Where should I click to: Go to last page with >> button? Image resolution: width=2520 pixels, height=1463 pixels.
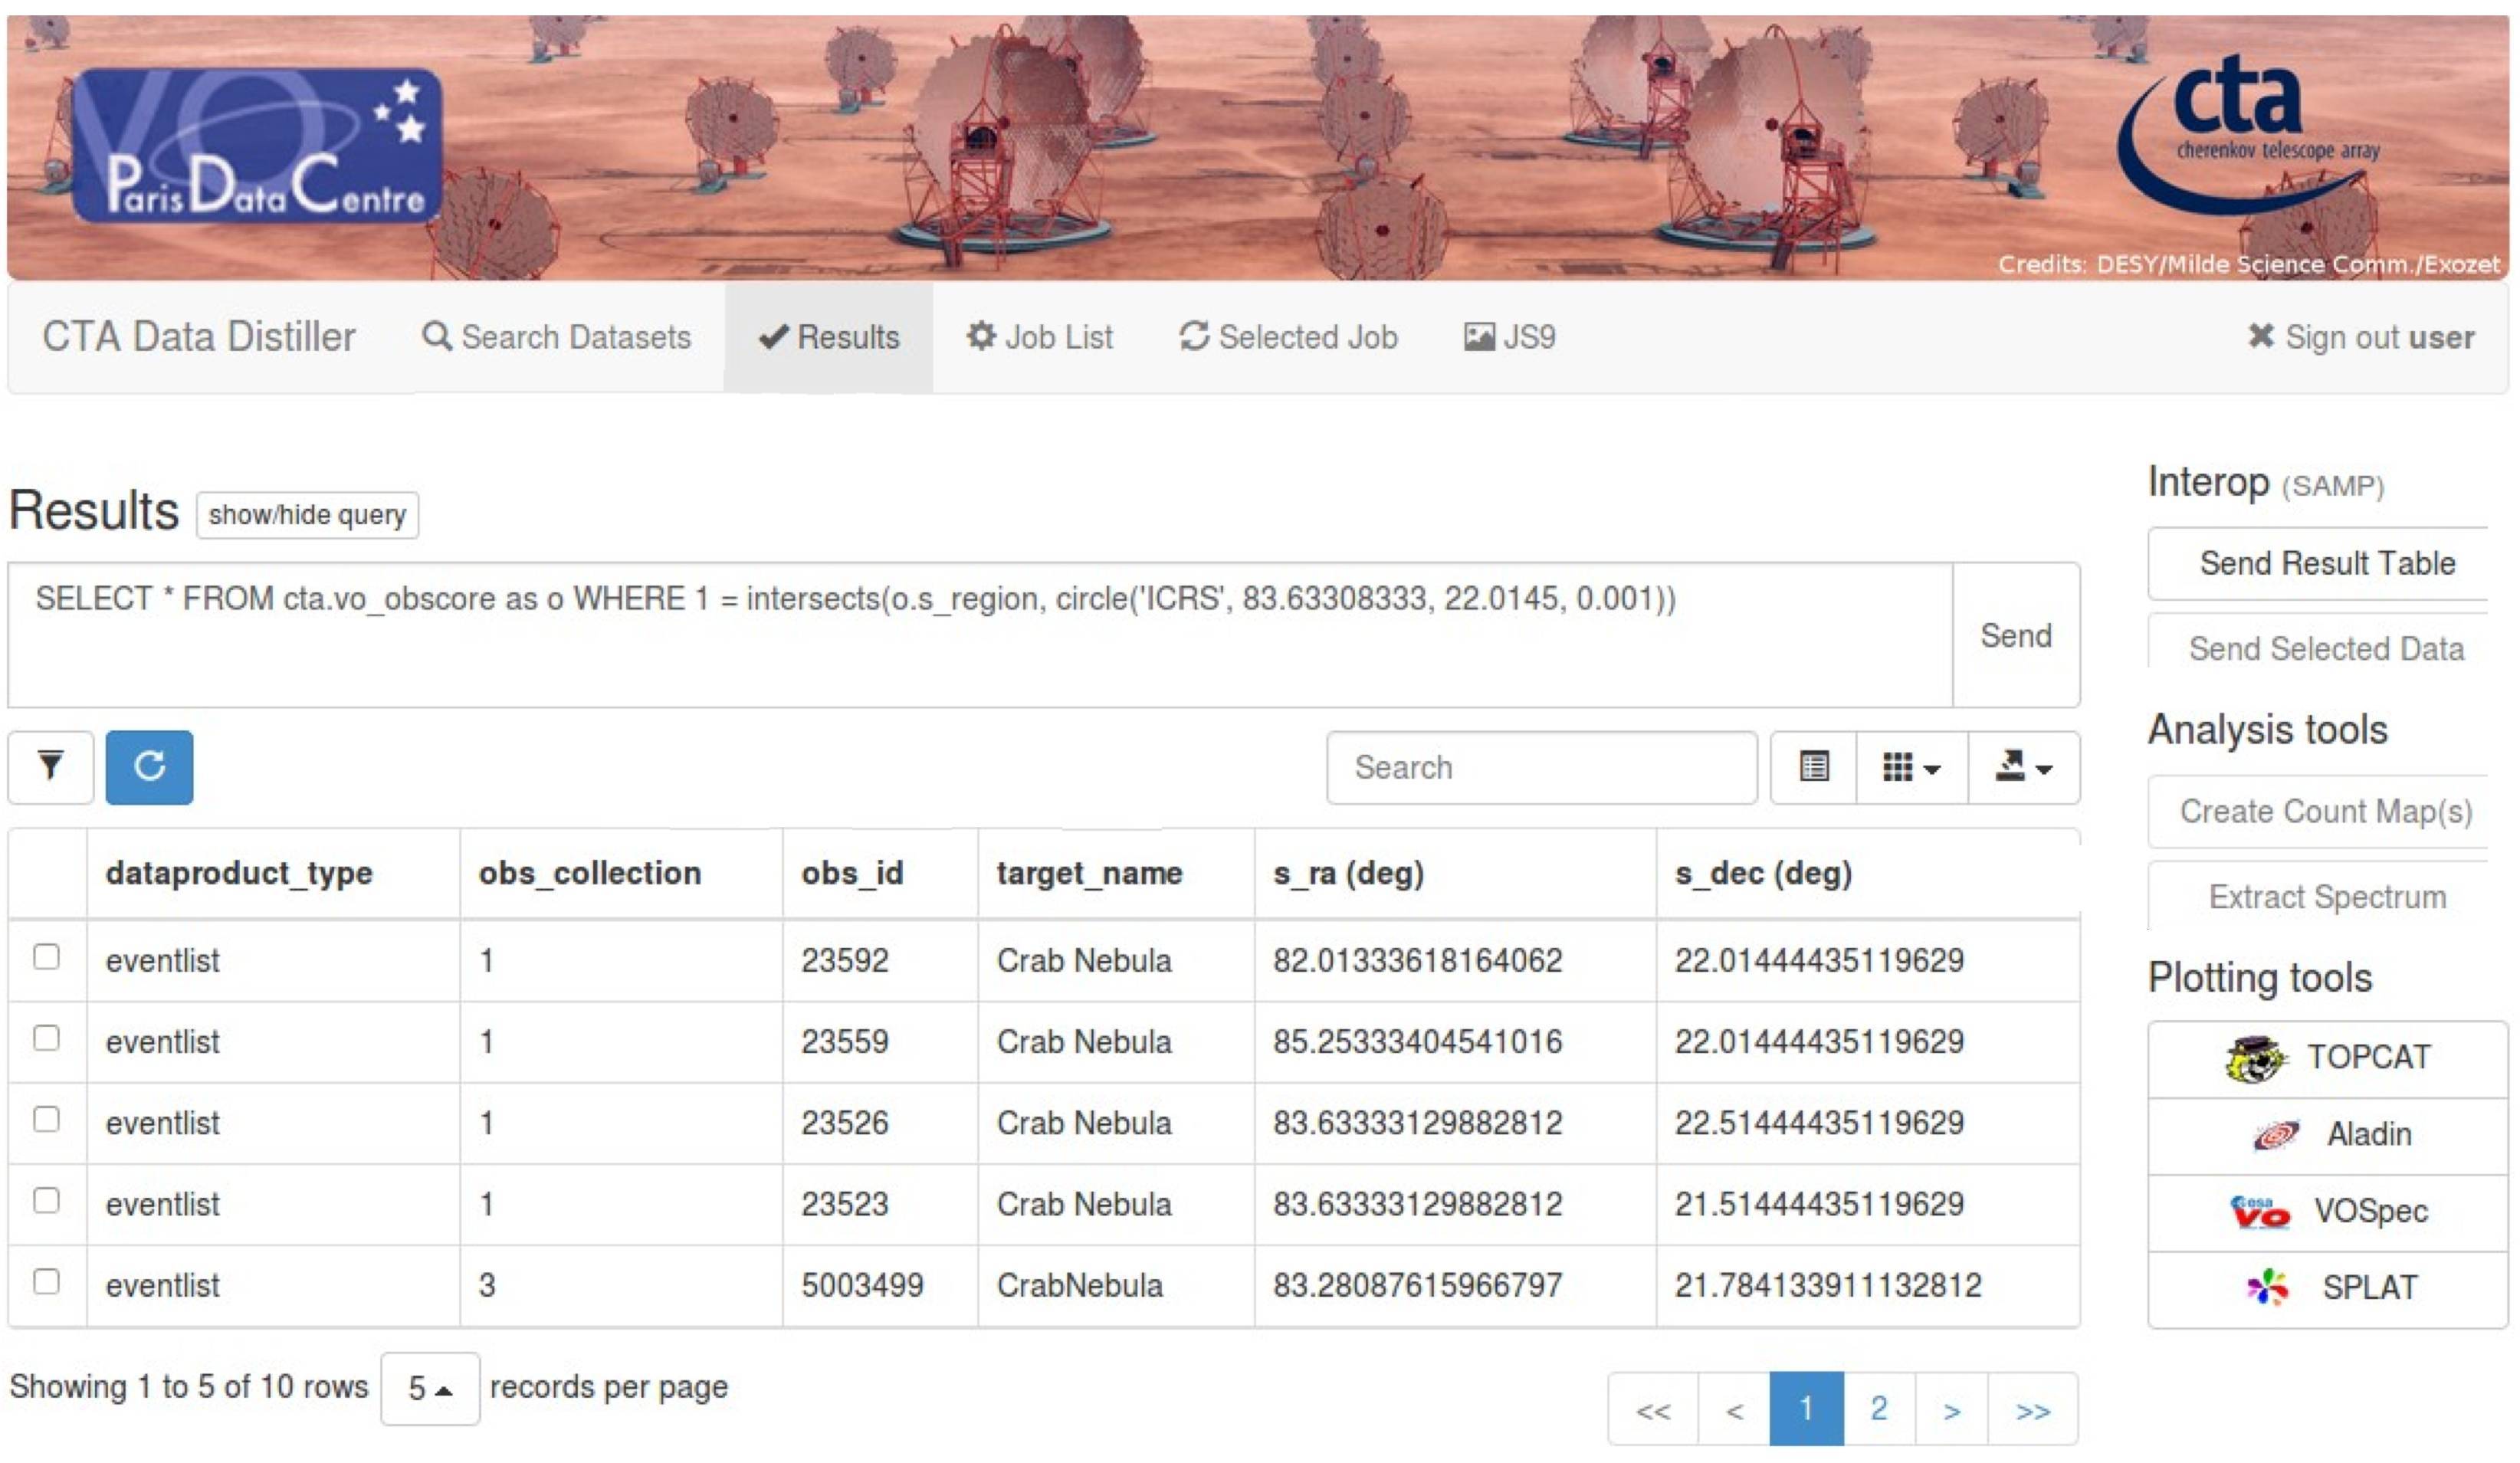click(2033, 1410)
